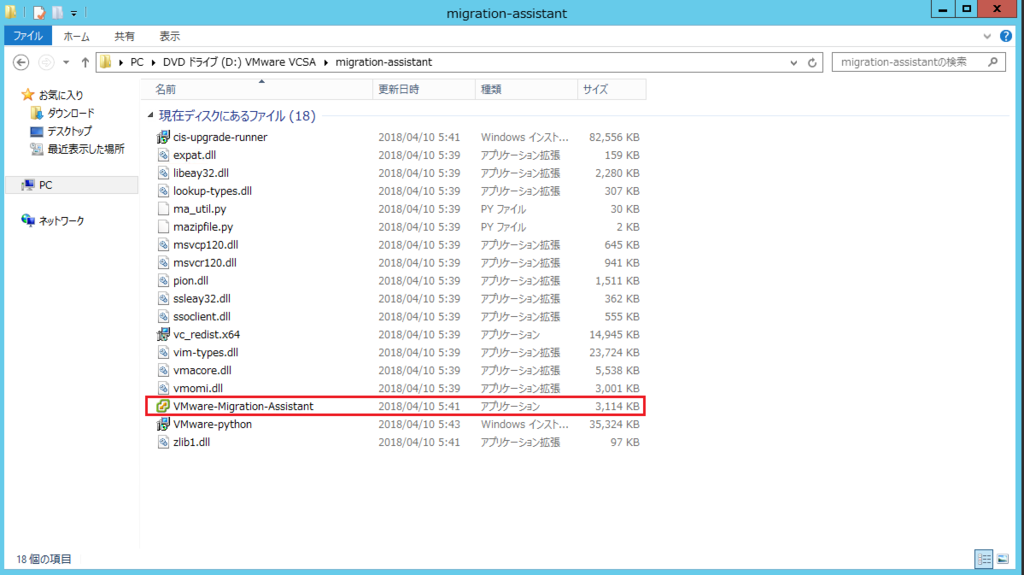
Task: Click the mazipfile.py file icon
Action: (x=163, y=227)
